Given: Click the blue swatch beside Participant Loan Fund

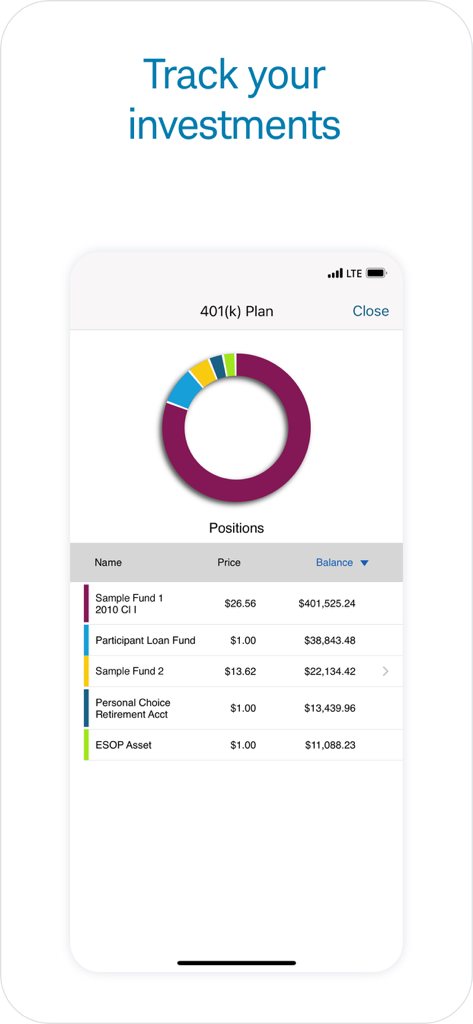Looking at the screenshot, I should click(86, 641).
